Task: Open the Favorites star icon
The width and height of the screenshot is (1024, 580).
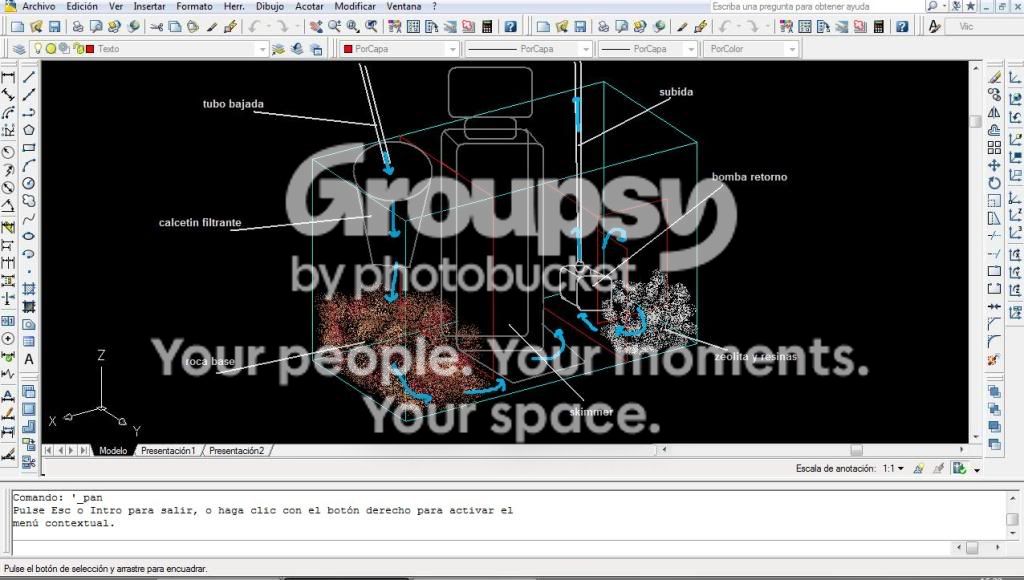Action: [x=970, y=6]
